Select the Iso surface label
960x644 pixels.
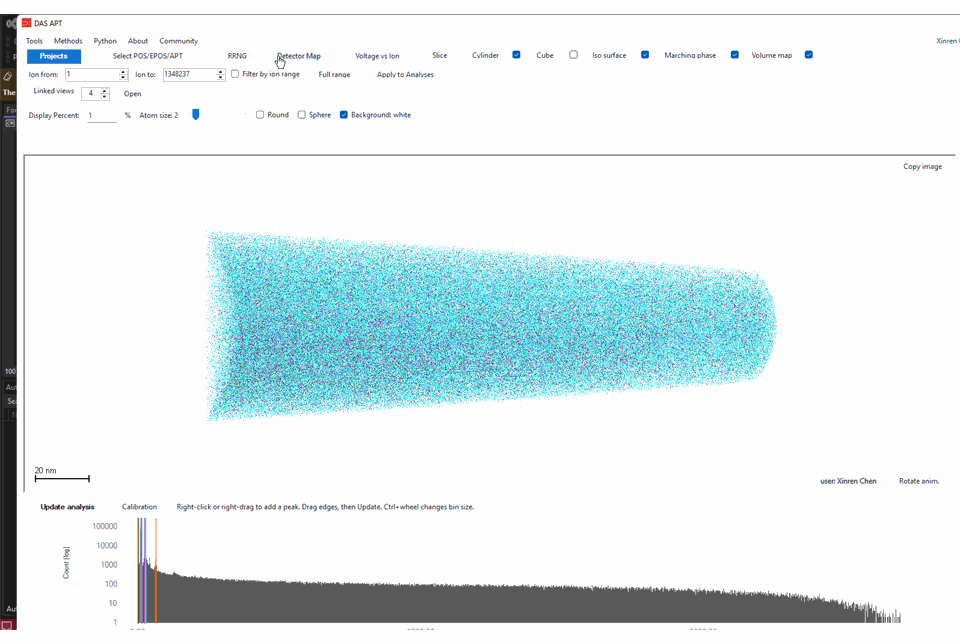609,55
